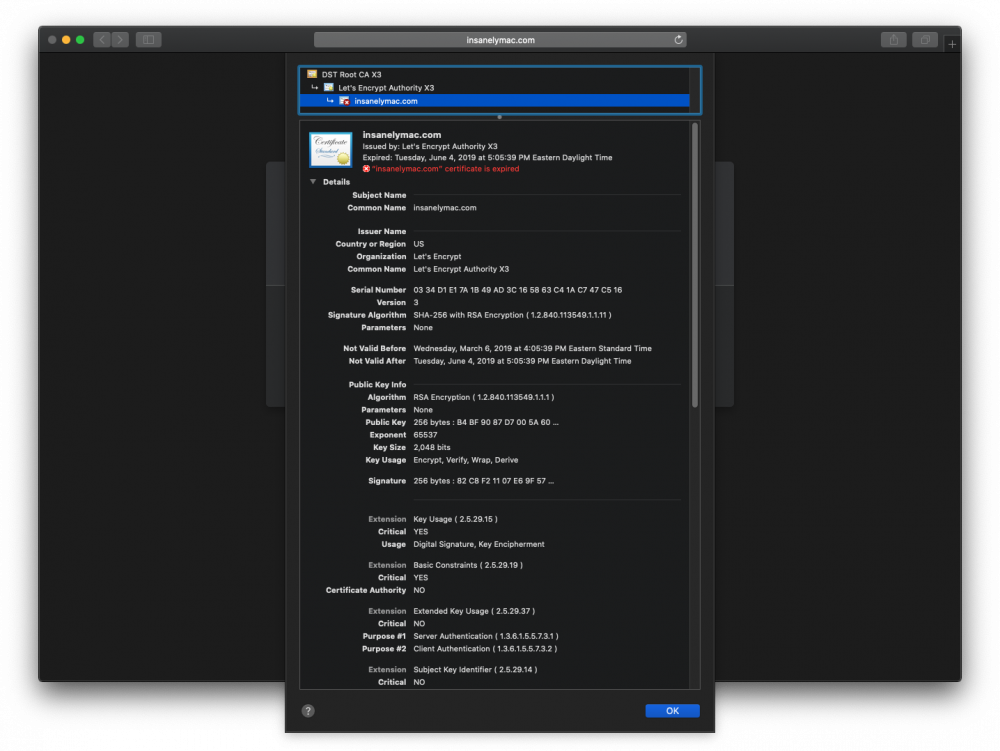
Task: Click the serial number value 03 34 D1 E1
Action: click(x=517, y=290)
